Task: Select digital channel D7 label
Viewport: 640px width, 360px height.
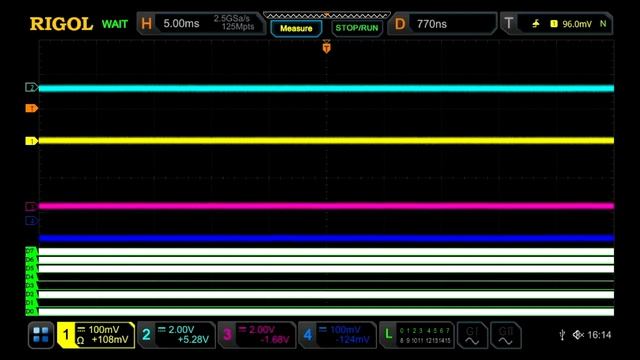Action: click(x=31, y=251)
